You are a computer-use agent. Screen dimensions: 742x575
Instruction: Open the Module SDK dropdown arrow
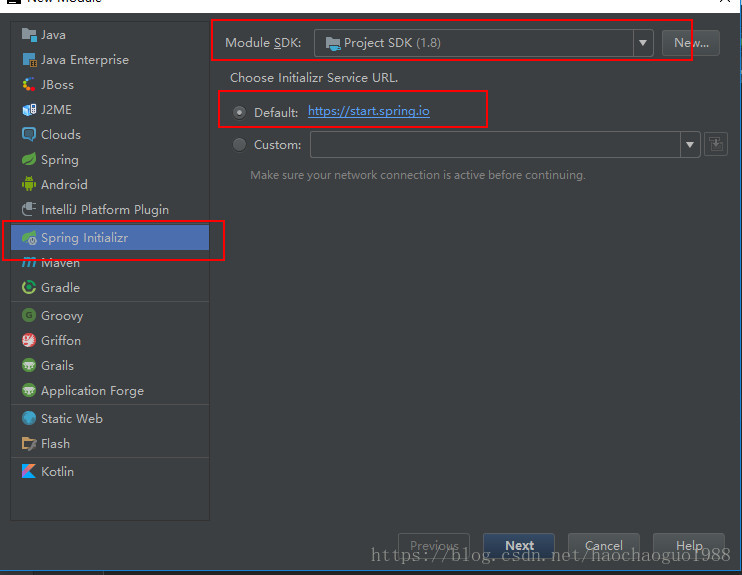pos(643,43)
